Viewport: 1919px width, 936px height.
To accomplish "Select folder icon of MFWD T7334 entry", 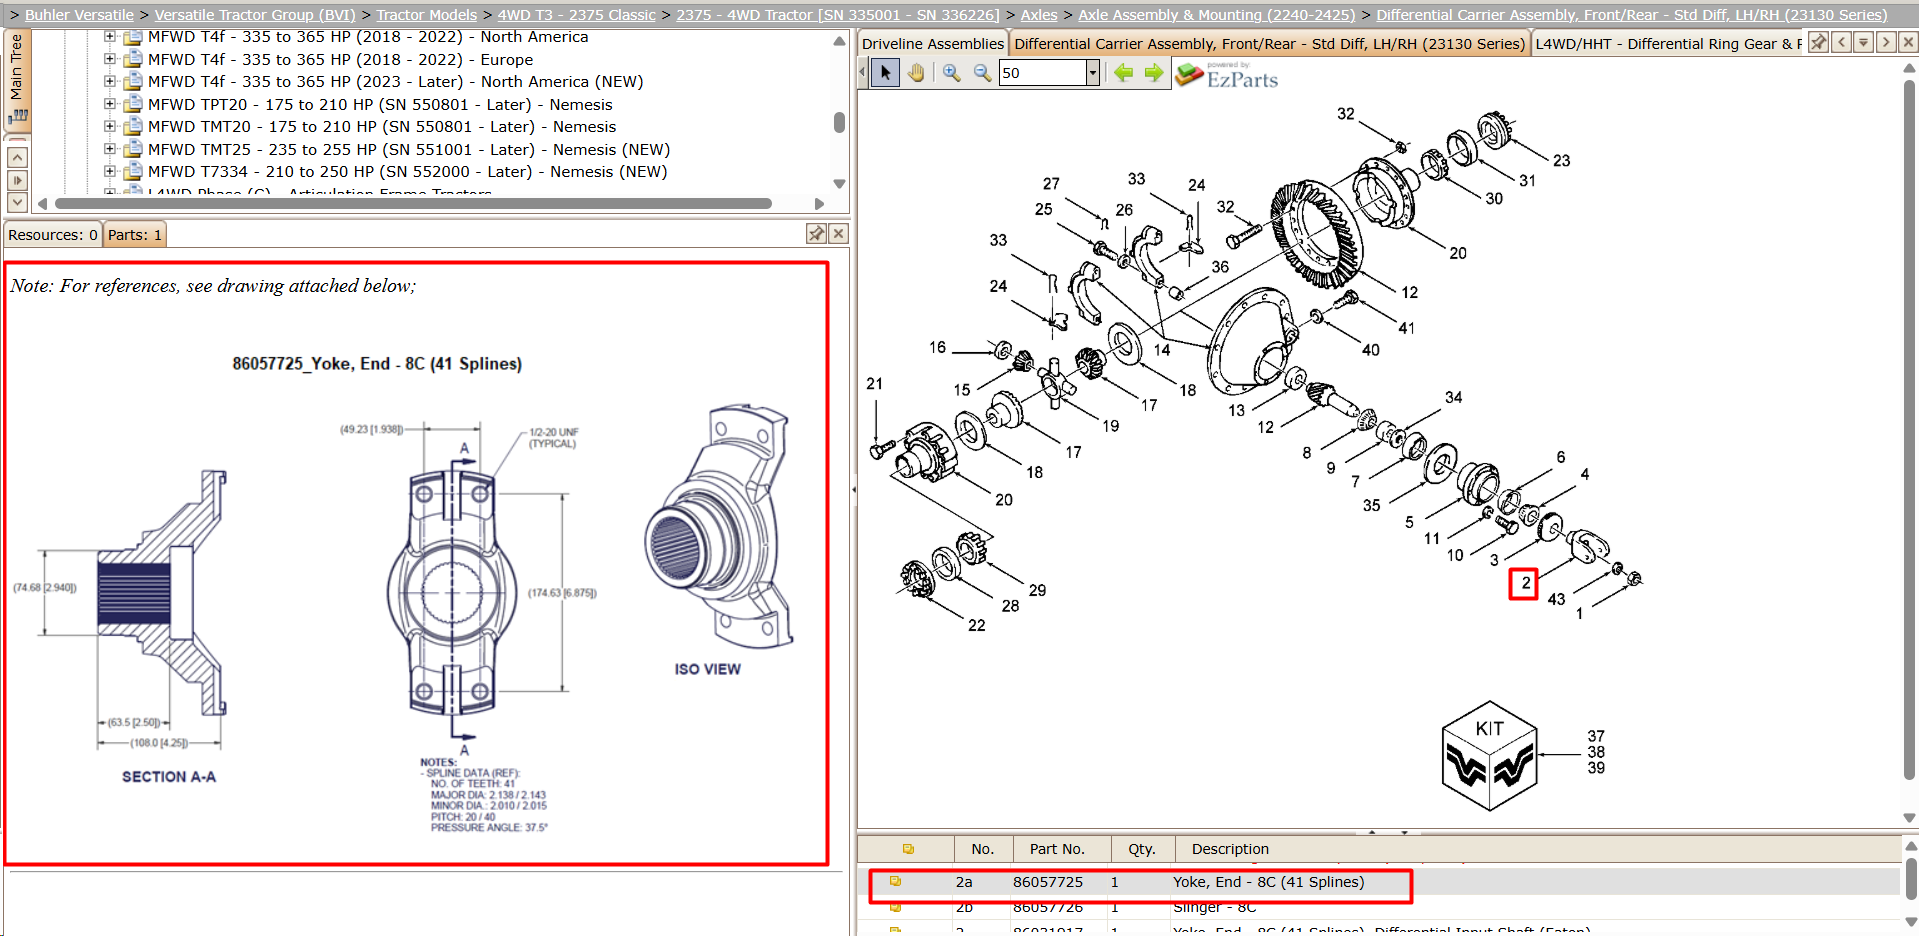I will click(133, 171).
